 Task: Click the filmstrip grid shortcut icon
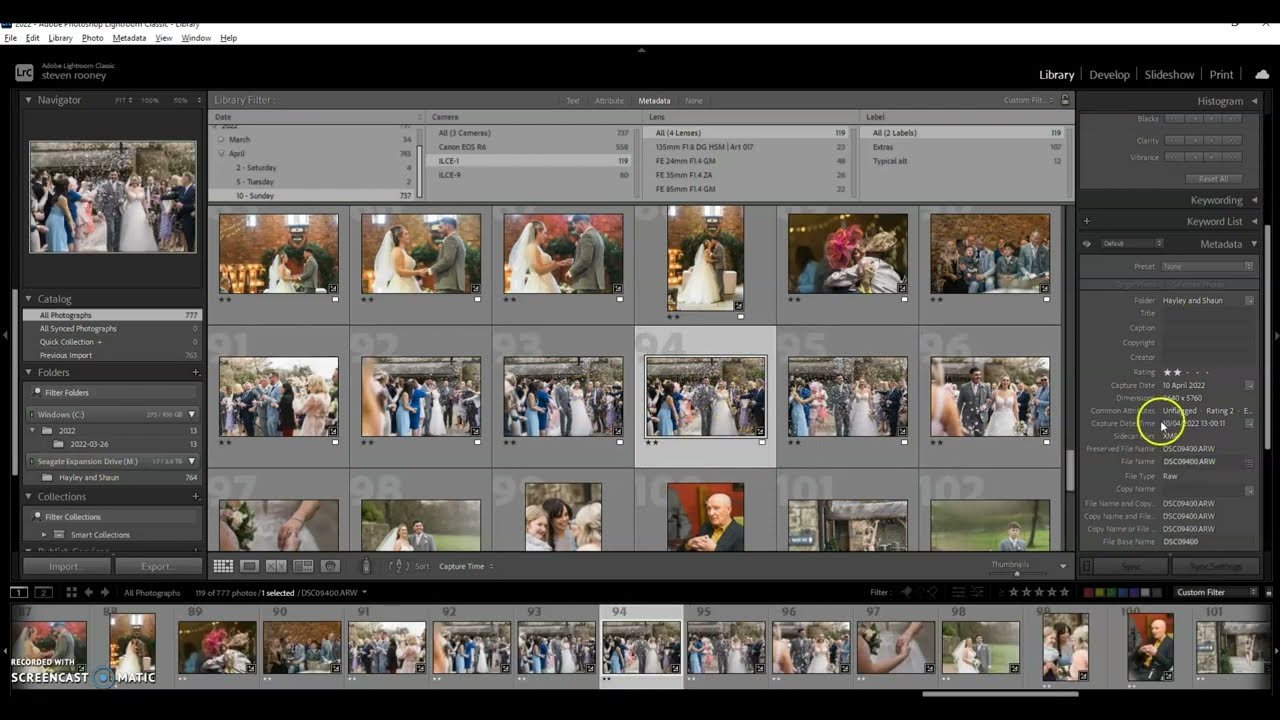pyautogui.click(x=71, y=592)
